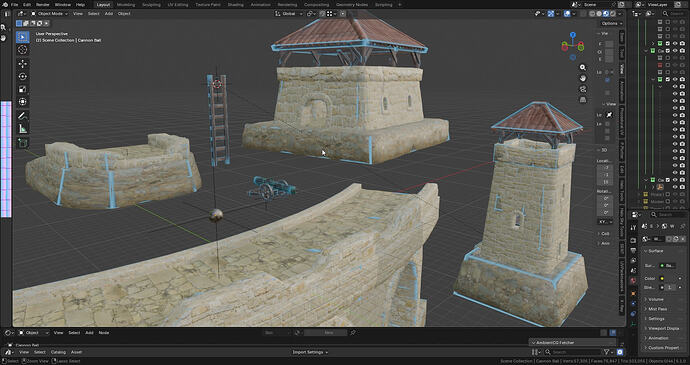Open the Window menu
The image size is (690, 365).
[63, 4]
